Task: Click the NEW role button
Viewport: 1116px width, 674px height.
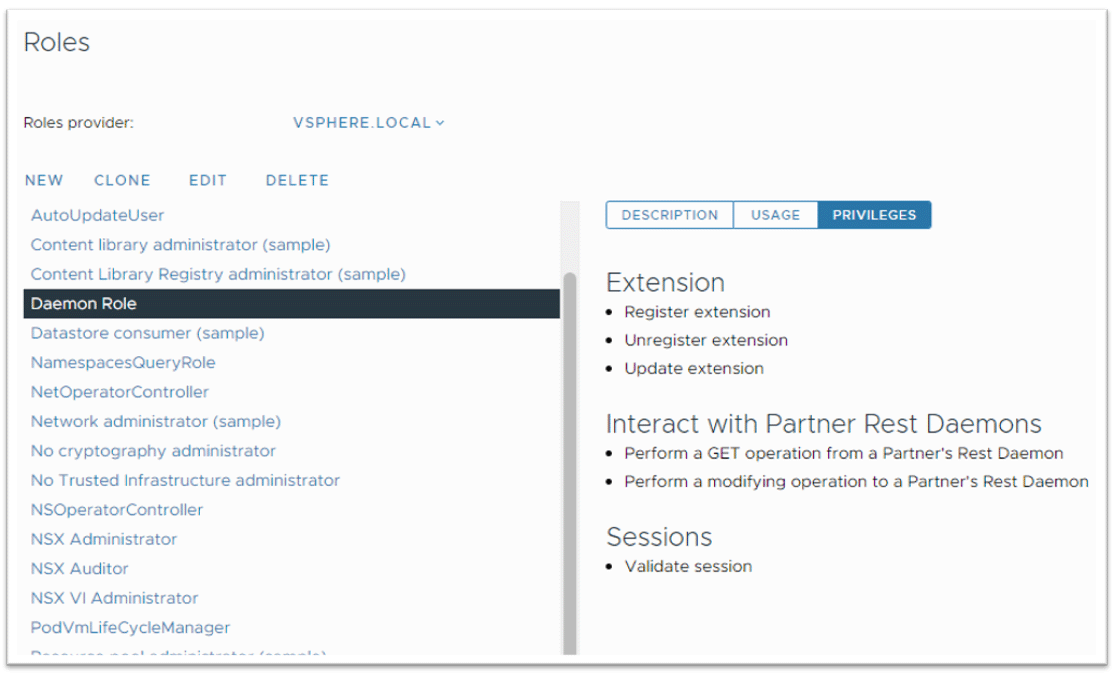Action: 44,181
